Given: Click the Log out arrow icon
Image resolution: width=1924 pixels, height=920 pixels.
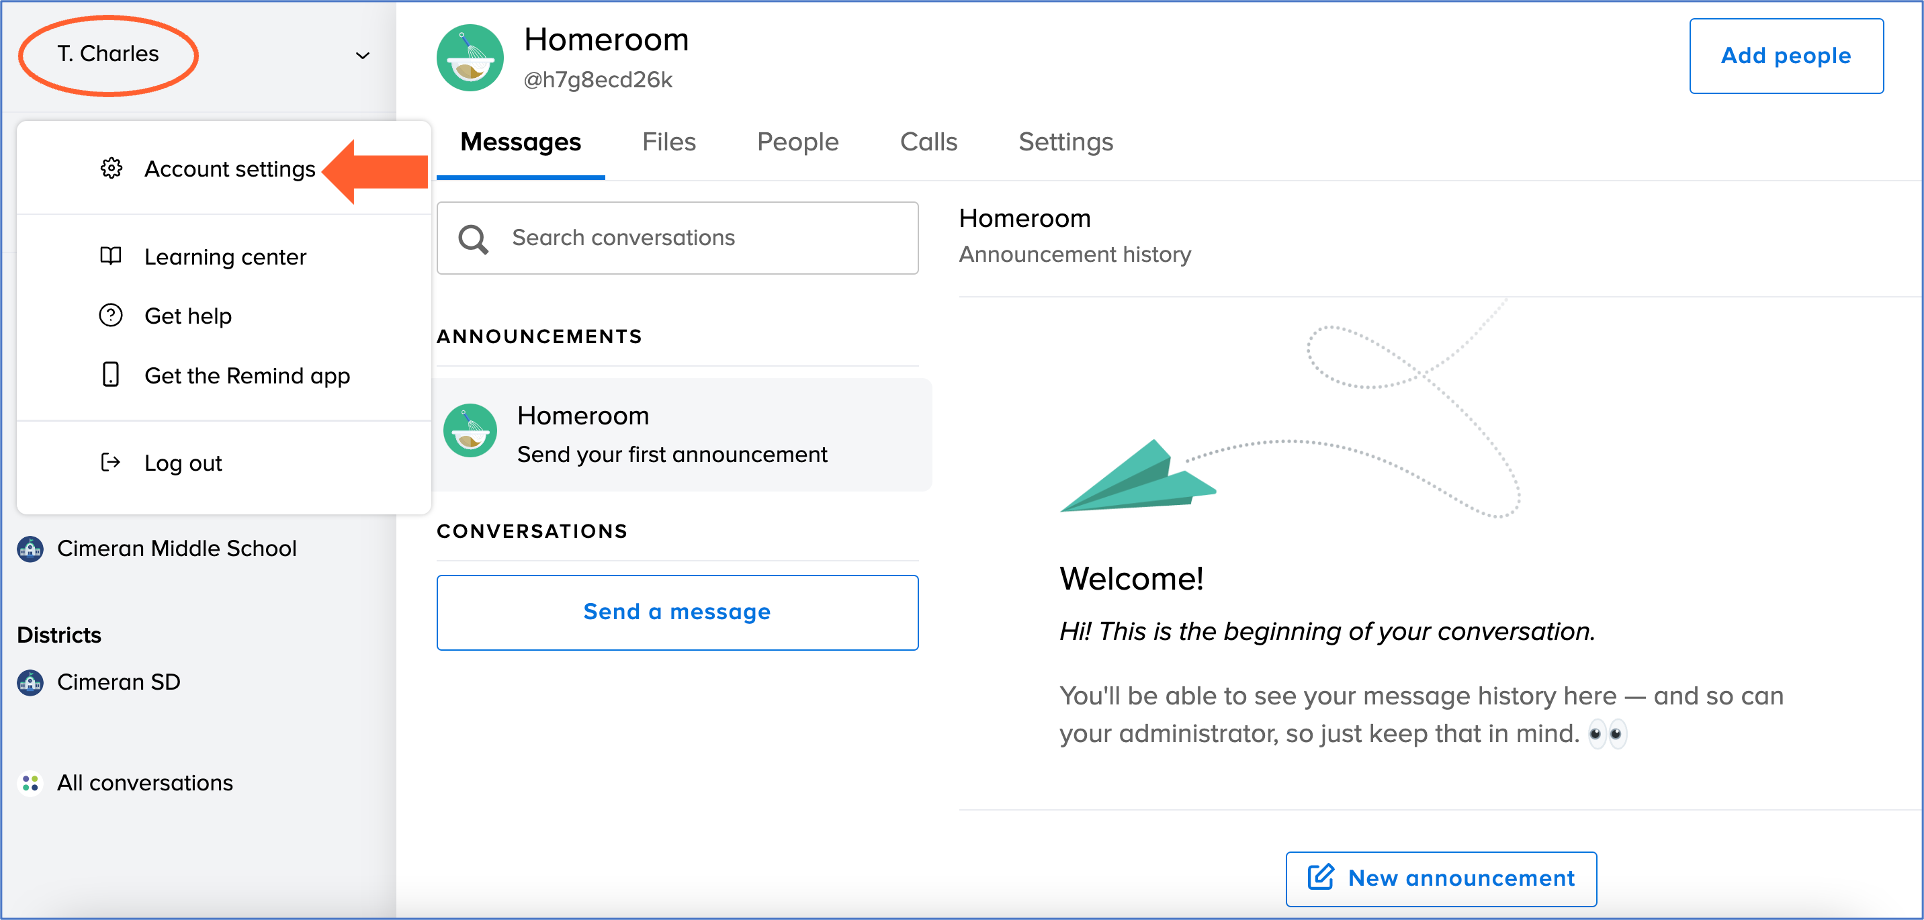Looking at the screenshot, I should (111, 462).
